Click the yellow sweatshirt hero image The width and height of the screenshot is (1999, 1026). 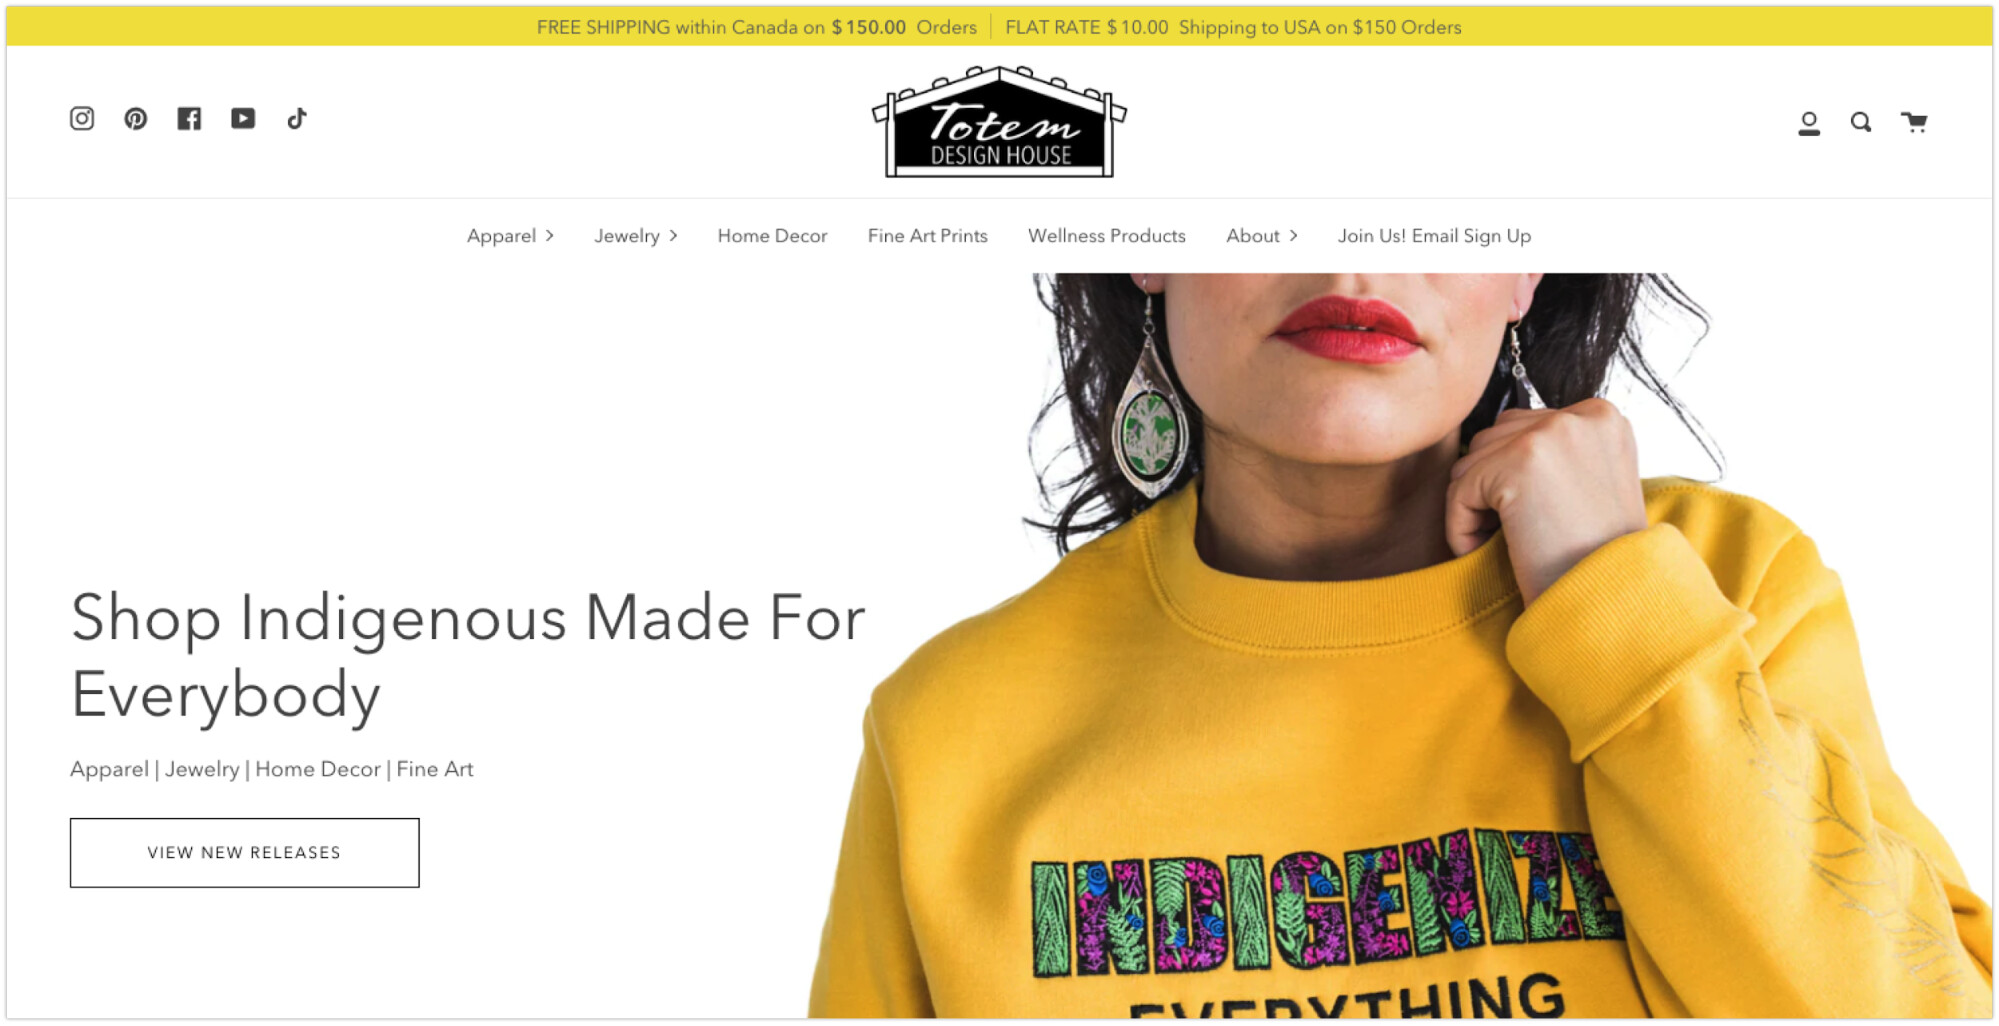(x=1400, y=646)
